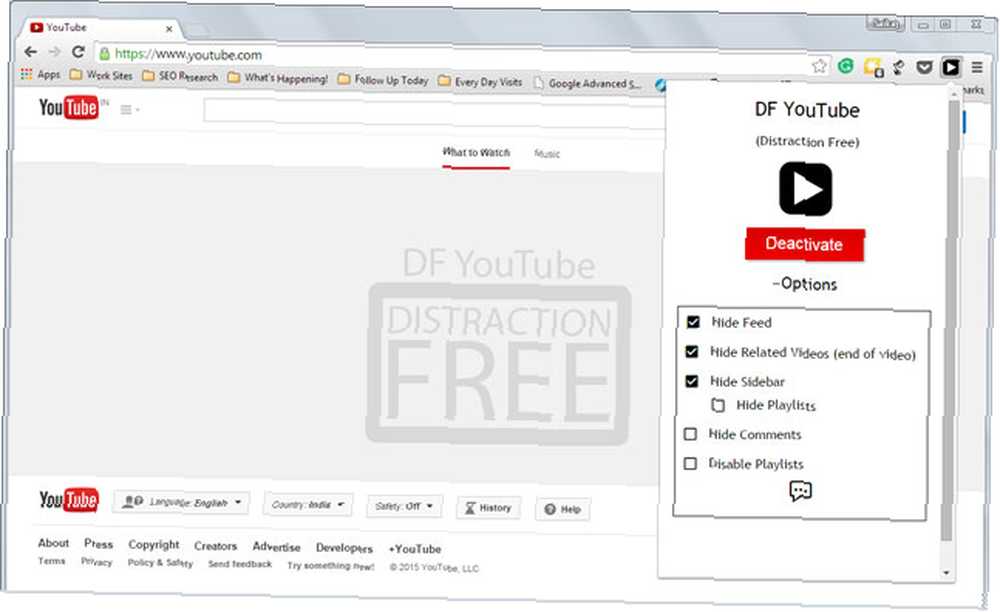Click the Help button
The height and width of the screenshot is (612, 1000).
[563, 509]
